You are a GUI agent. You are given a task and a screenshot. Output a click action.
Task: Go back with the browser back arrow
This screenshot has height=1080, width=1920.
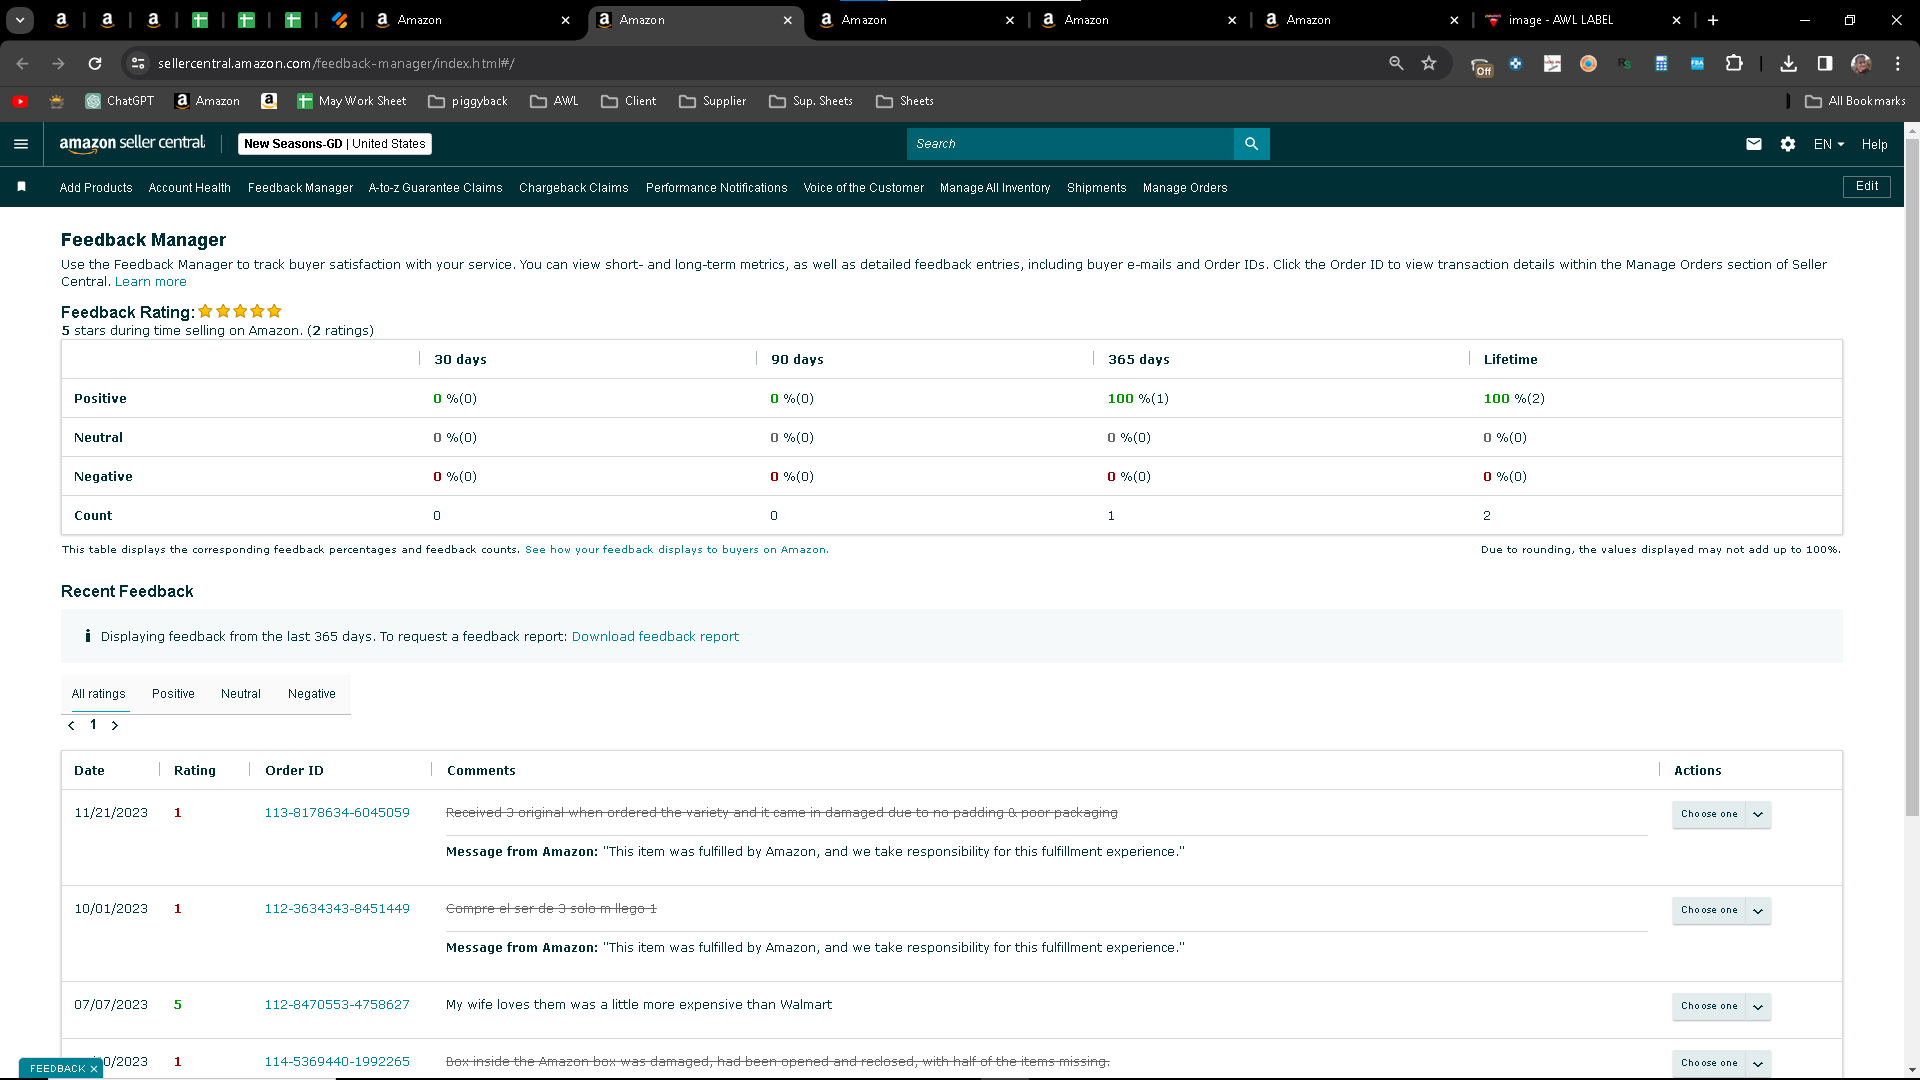pyautogui.click(x=22, y=63)
